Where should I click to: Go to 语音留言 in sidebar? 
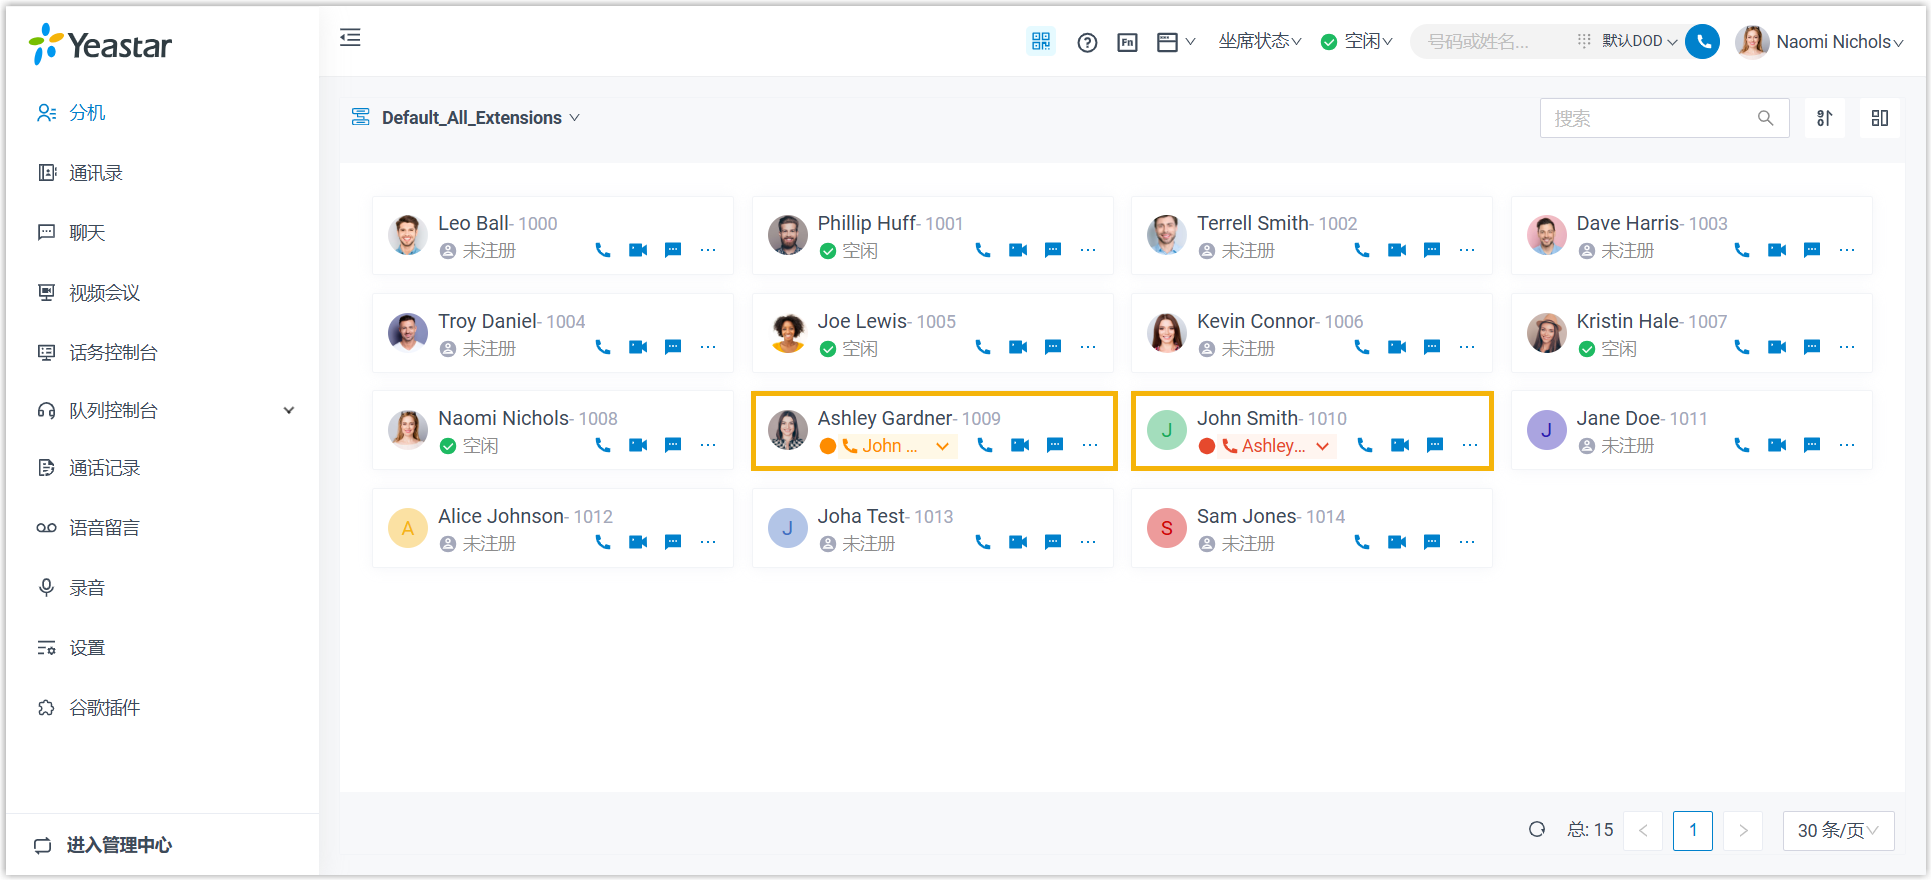(104, 528)
